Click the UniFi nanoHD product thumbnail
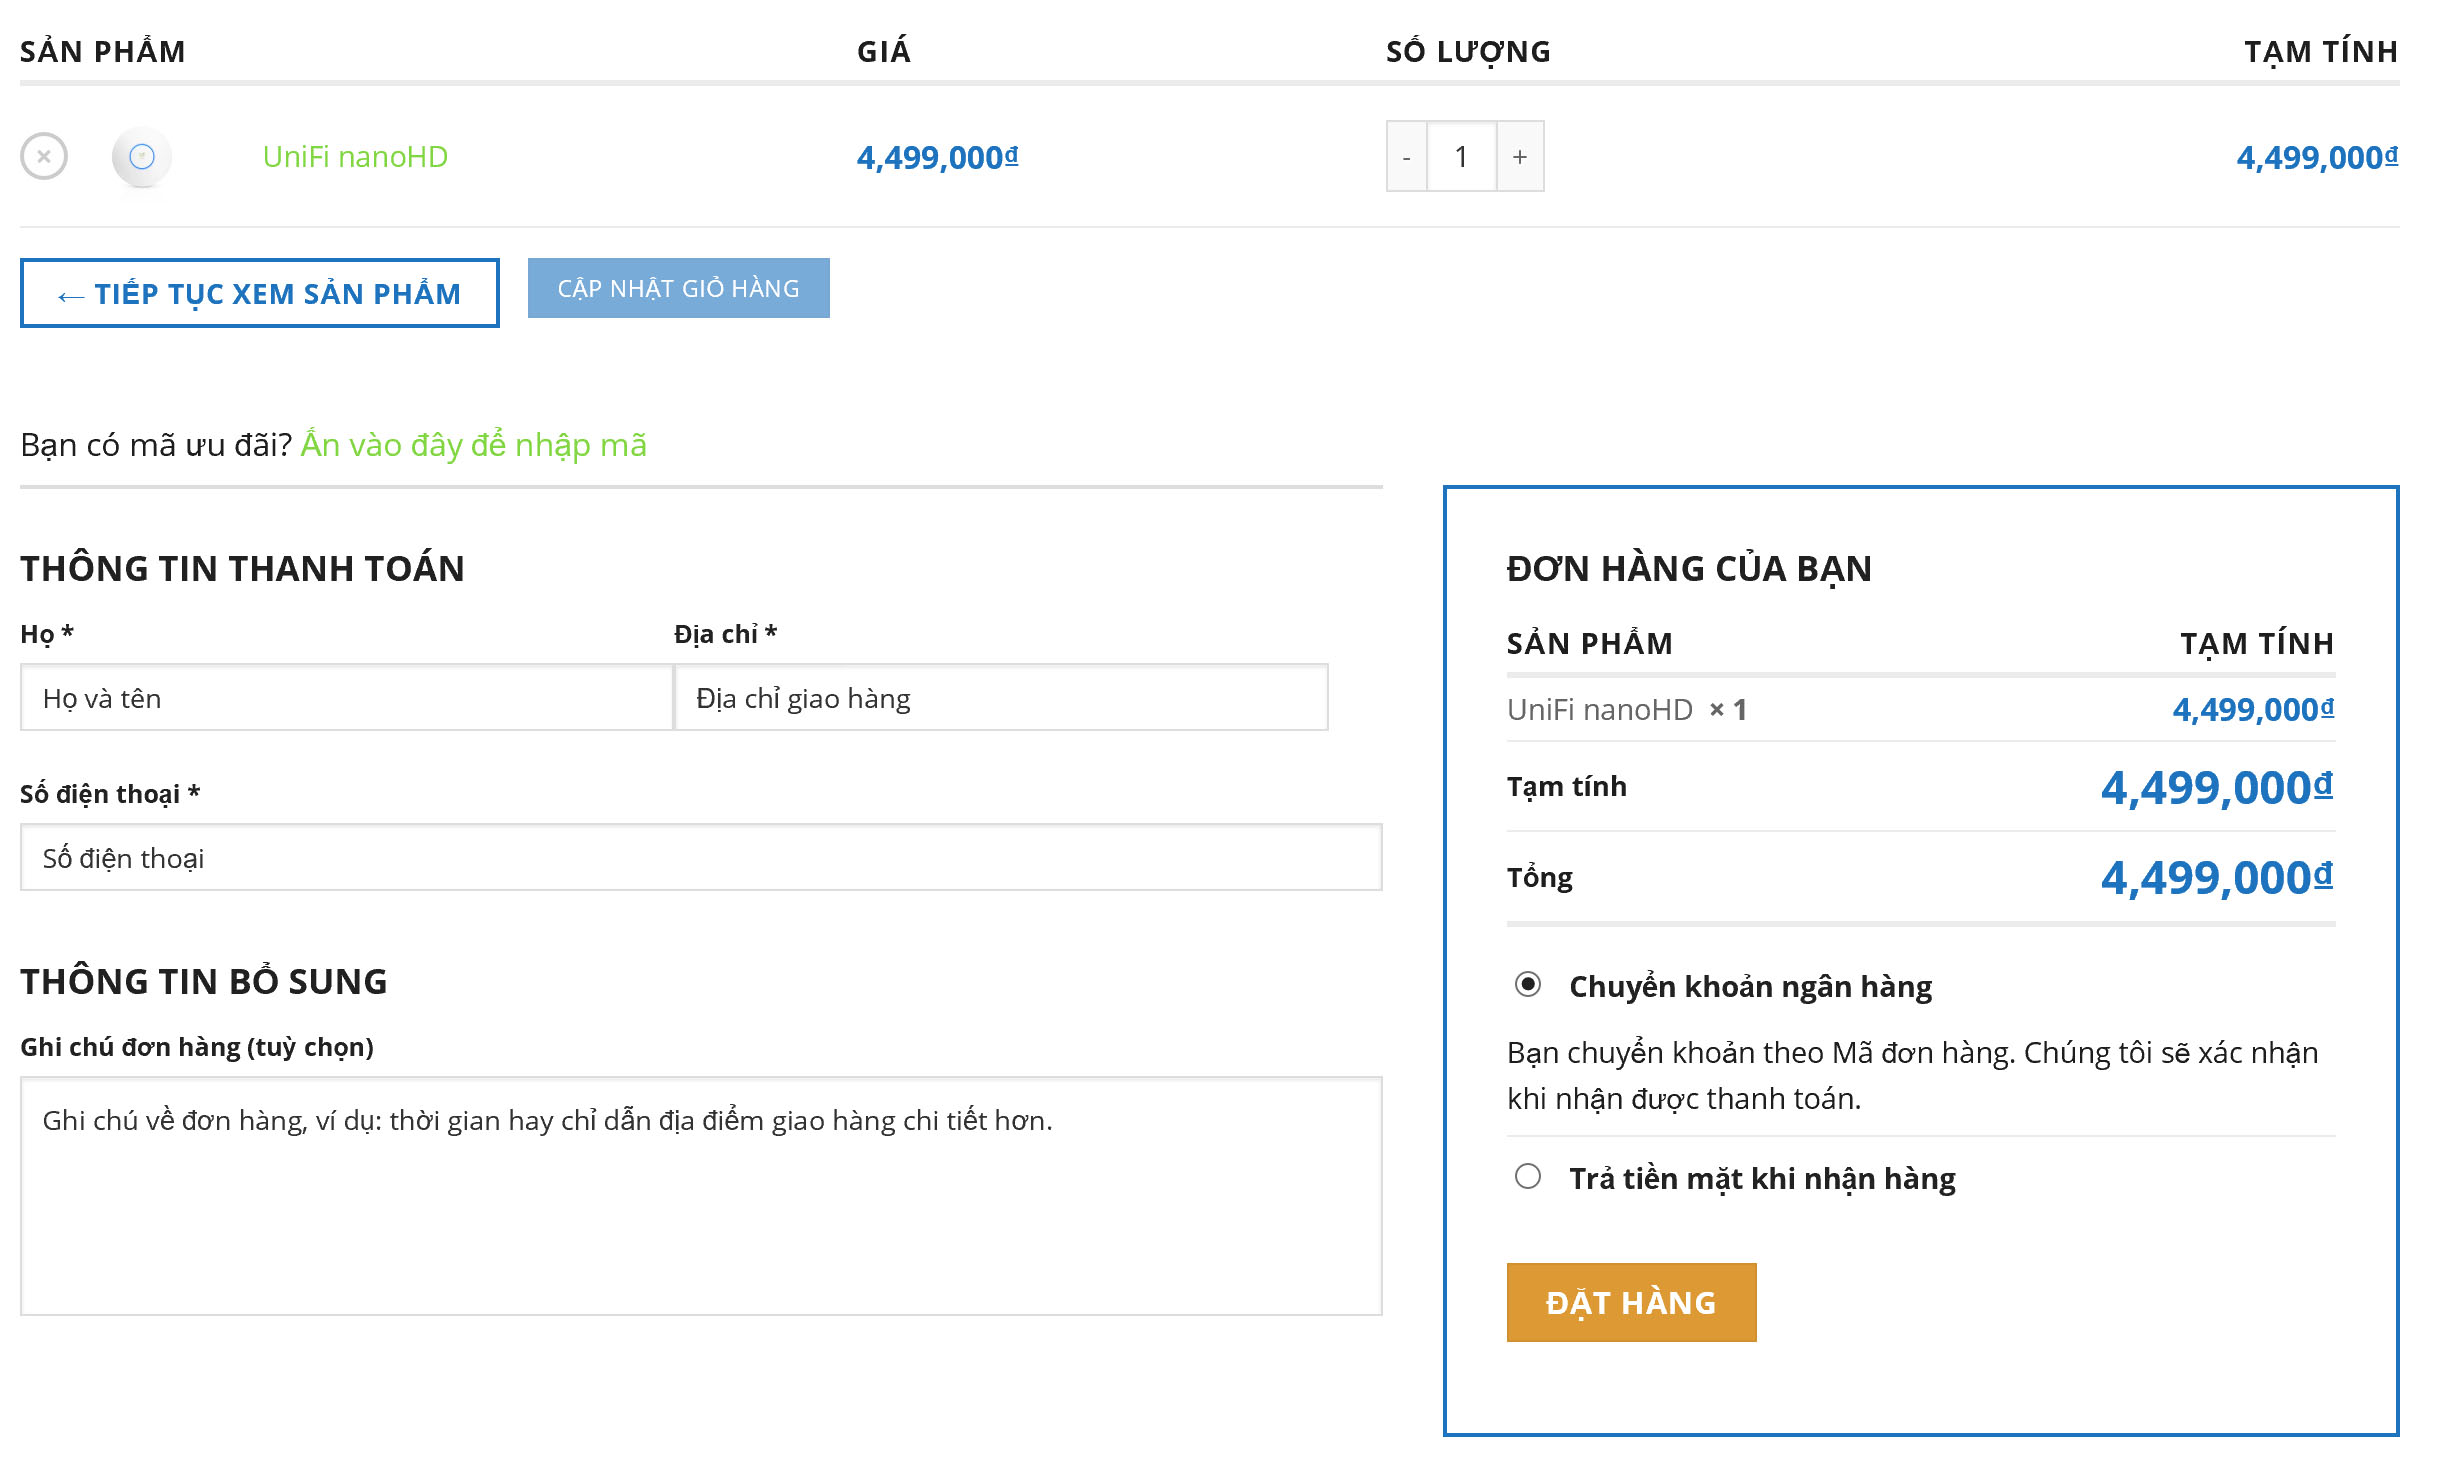Screen dimensions: 2447x1474 (142, 157)
